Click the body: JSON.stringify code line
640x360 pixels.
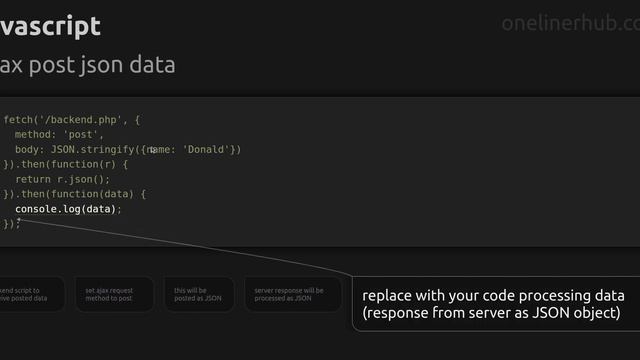point(128,150)
